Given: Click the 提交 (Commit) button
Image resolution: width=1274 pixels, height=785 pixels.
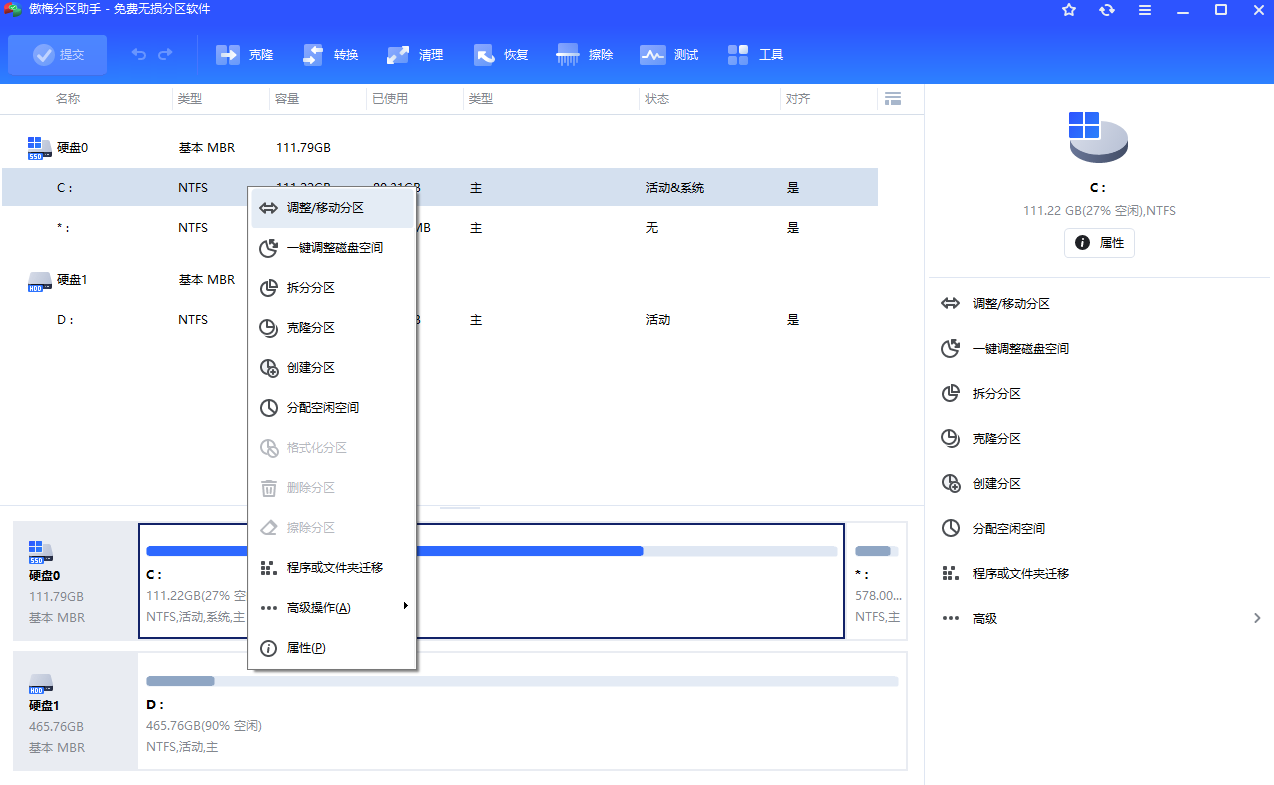Looking at the screenshot, I should pos(57,54).
